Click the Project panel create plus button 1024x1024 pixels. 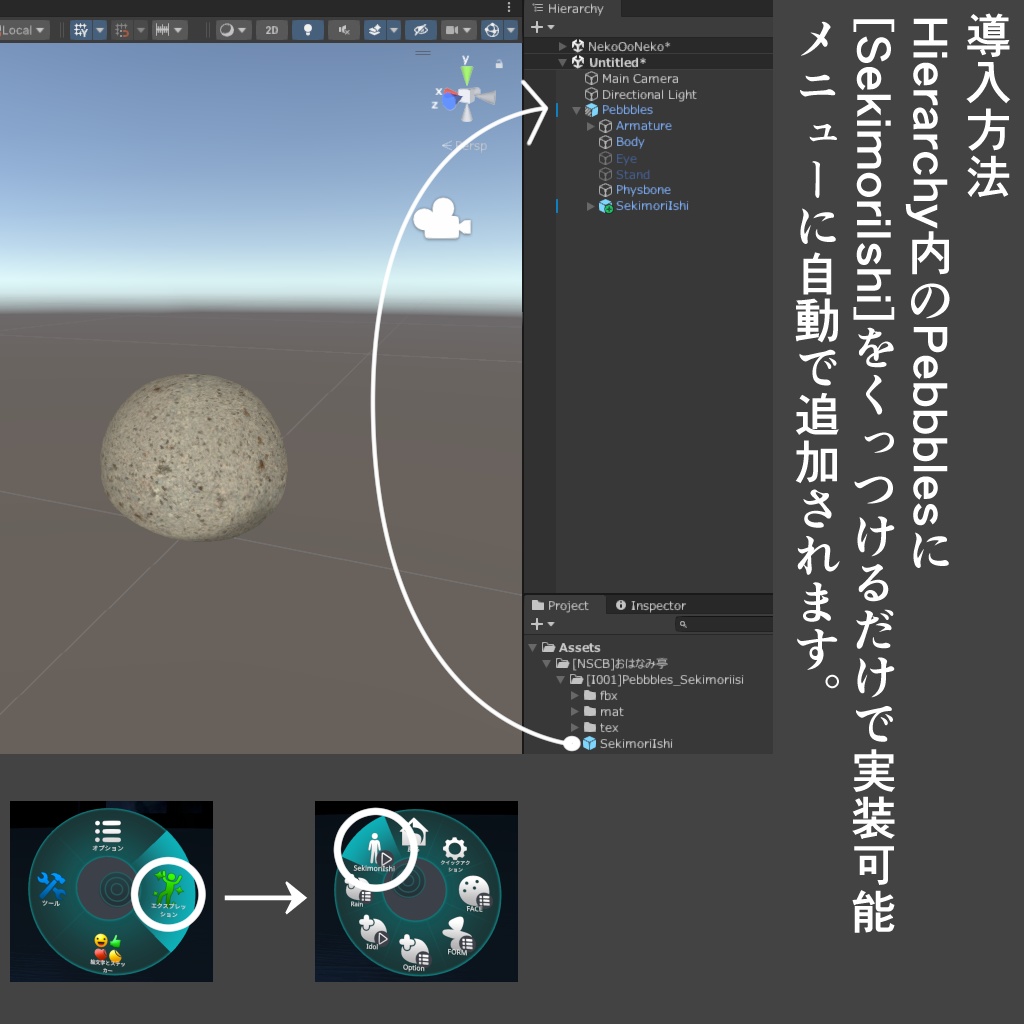(x=536, y=623)
